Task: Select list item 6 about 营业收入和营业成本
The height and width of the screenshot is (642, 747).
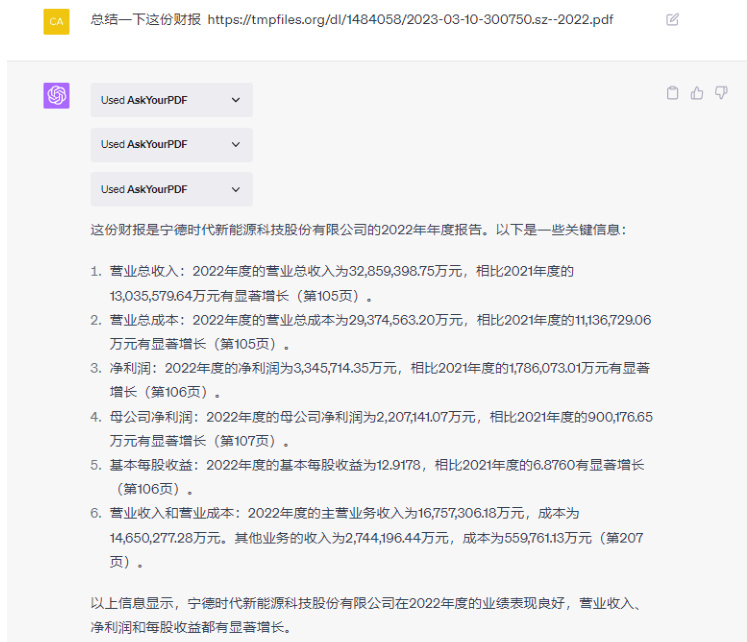Action: [x=380, y=538]
